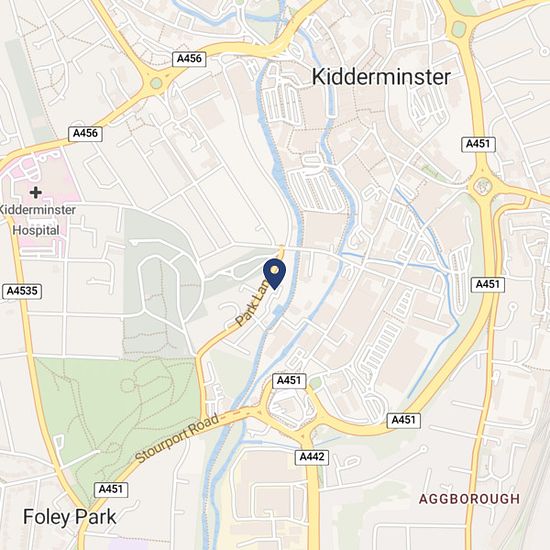Click the topmost A456 road shield
This screenshot has height=550, width=550.
tap(189, 59)
